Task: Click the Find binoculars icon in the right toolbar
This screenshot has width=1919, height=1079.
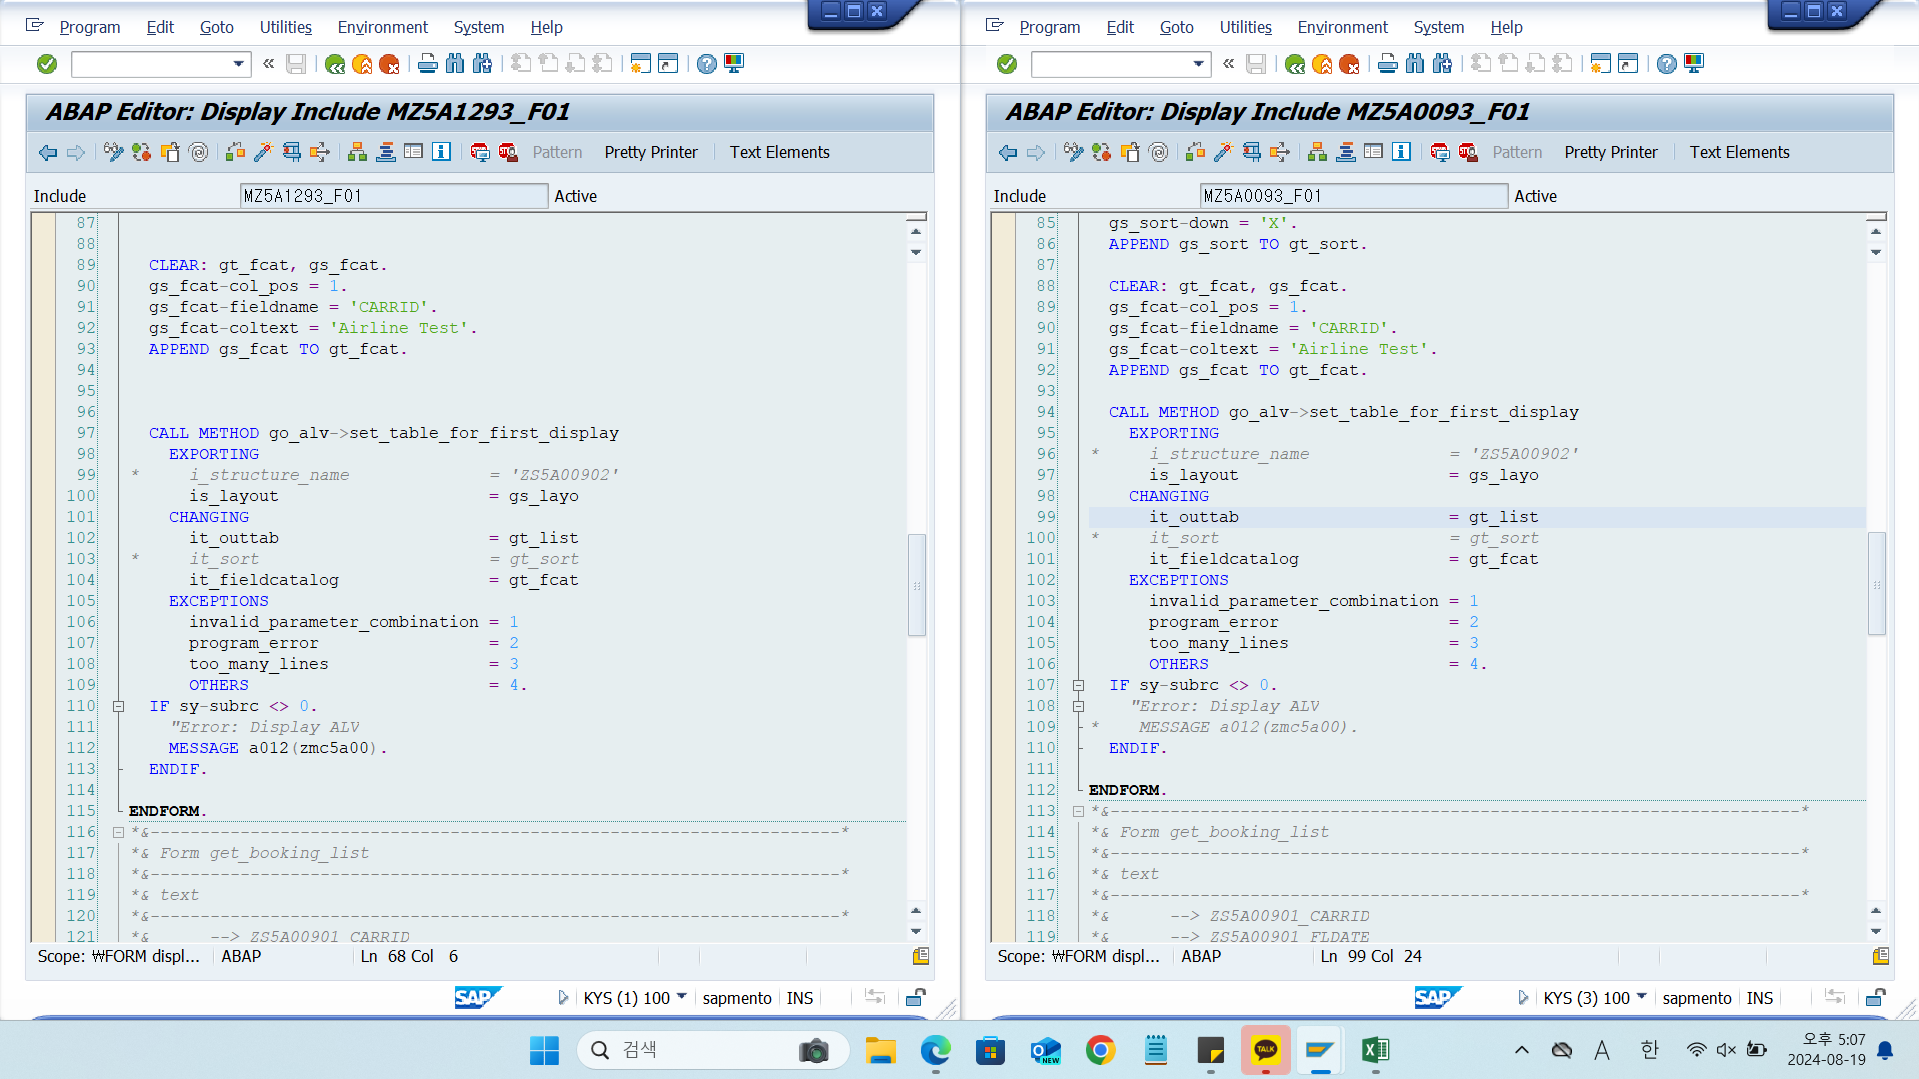Action: click(1414, 64)
